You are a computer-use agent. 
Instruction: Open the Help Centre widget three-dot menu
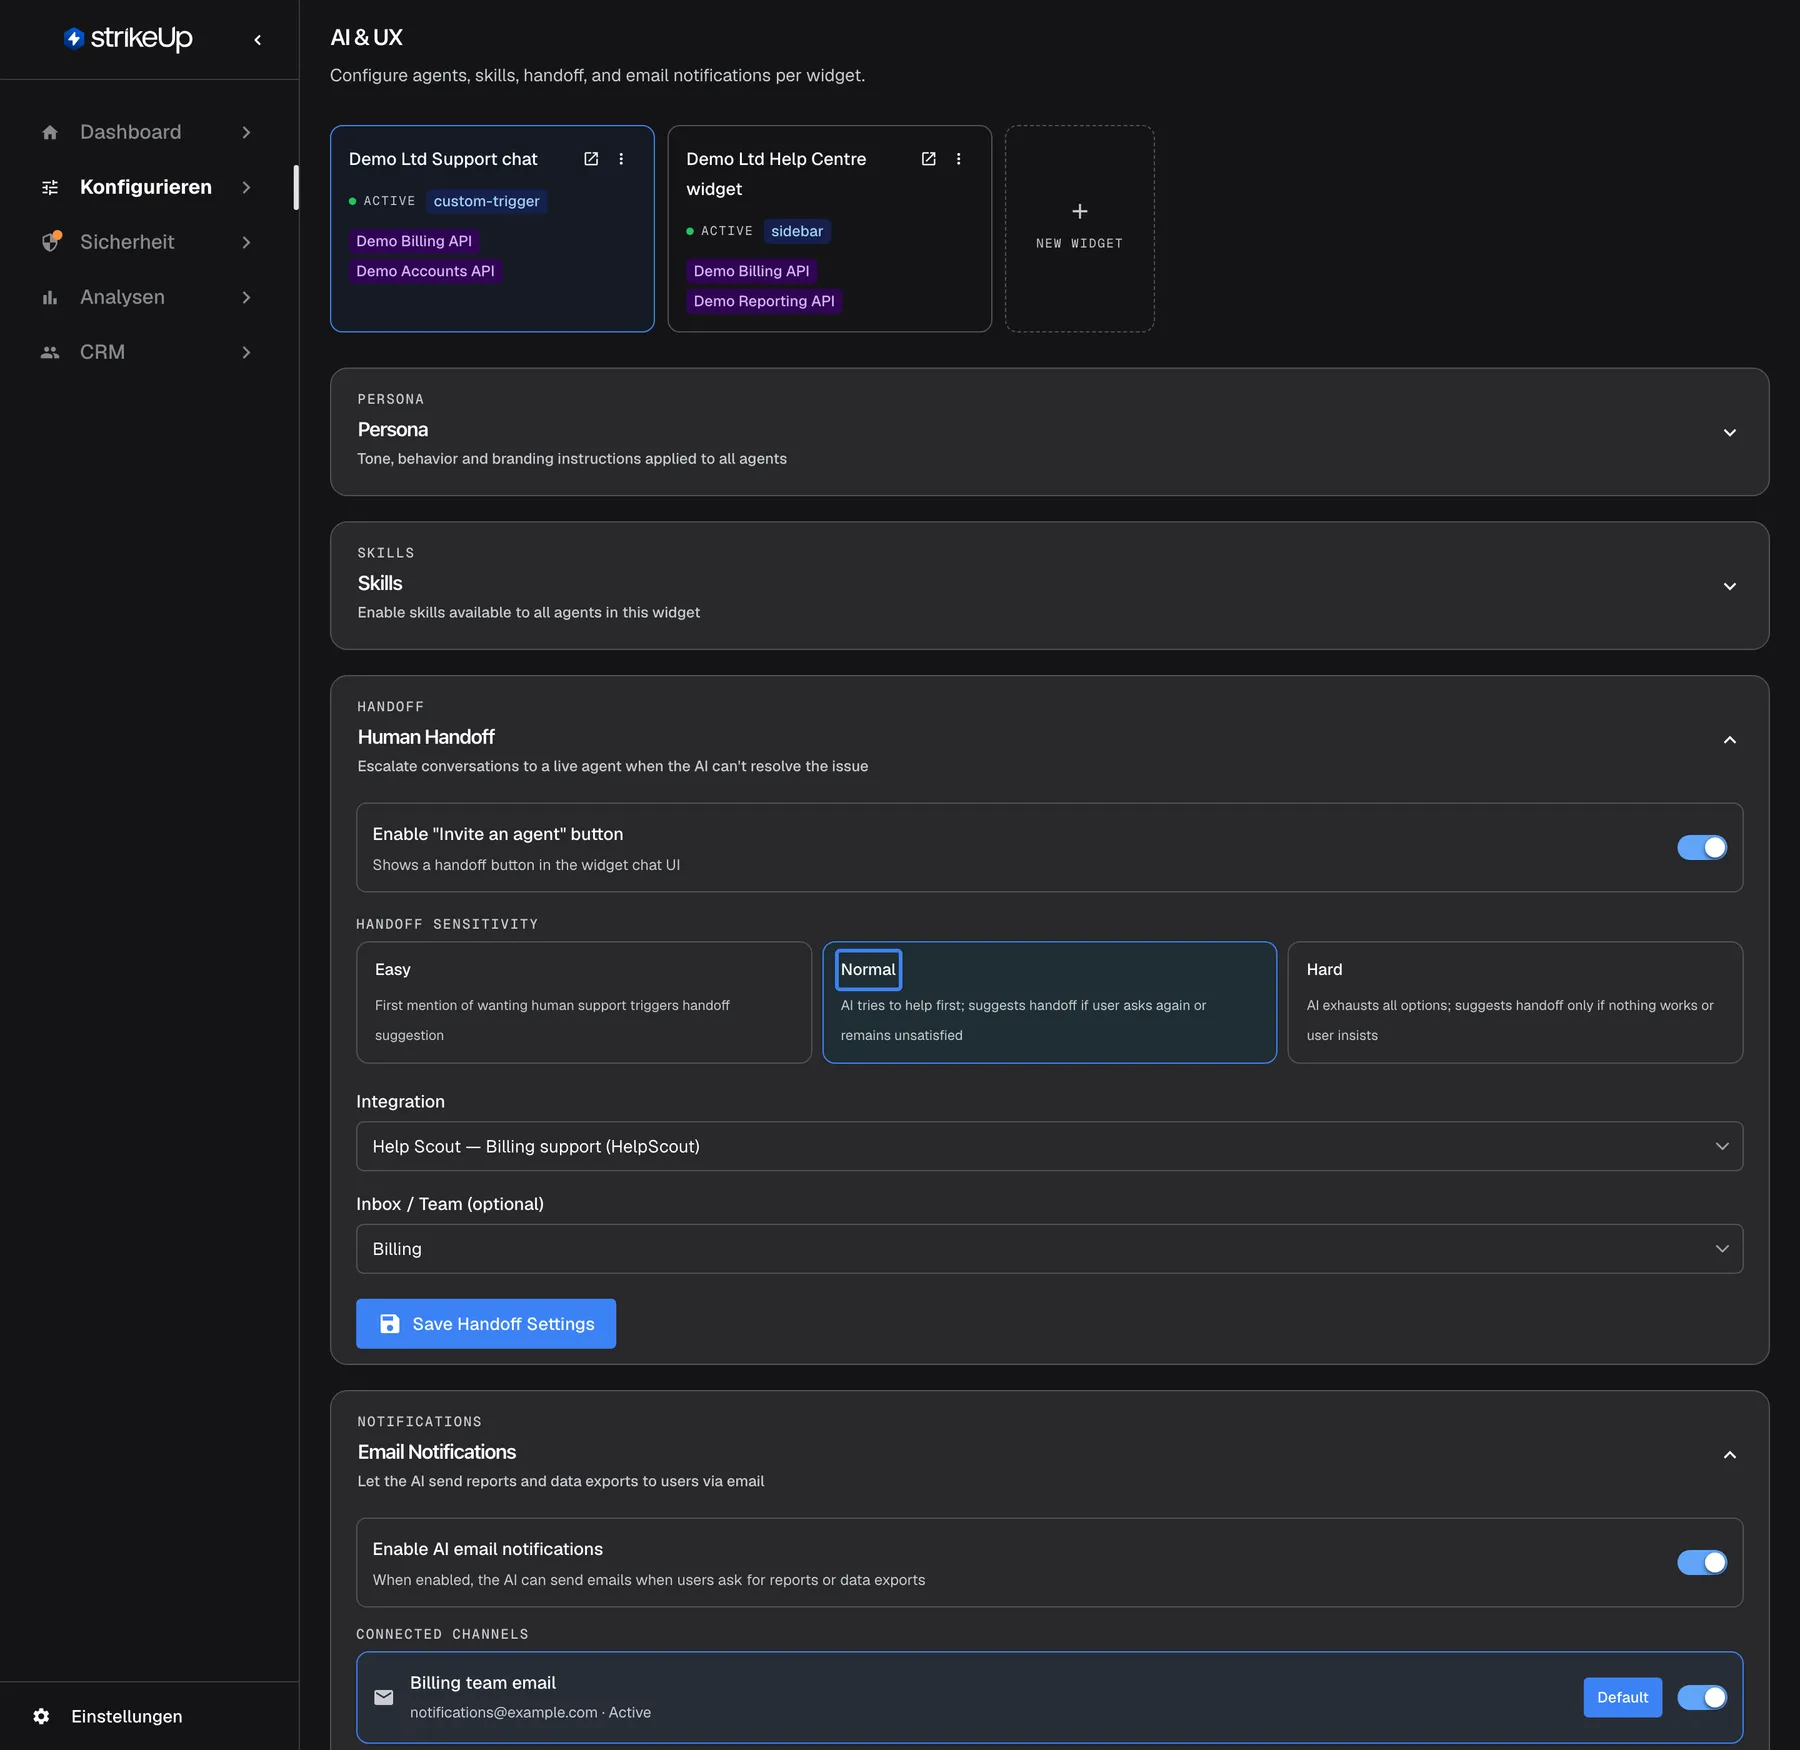point(958,159)
